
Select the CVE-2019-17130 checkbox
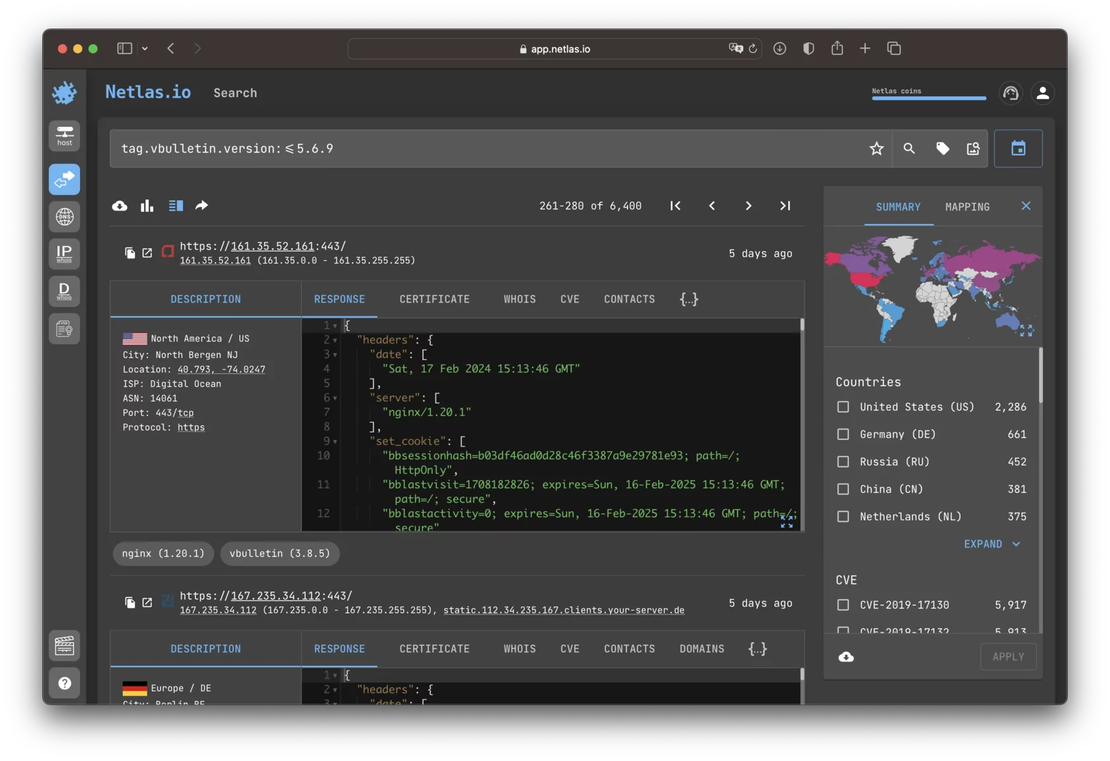[x=843, y=604]
